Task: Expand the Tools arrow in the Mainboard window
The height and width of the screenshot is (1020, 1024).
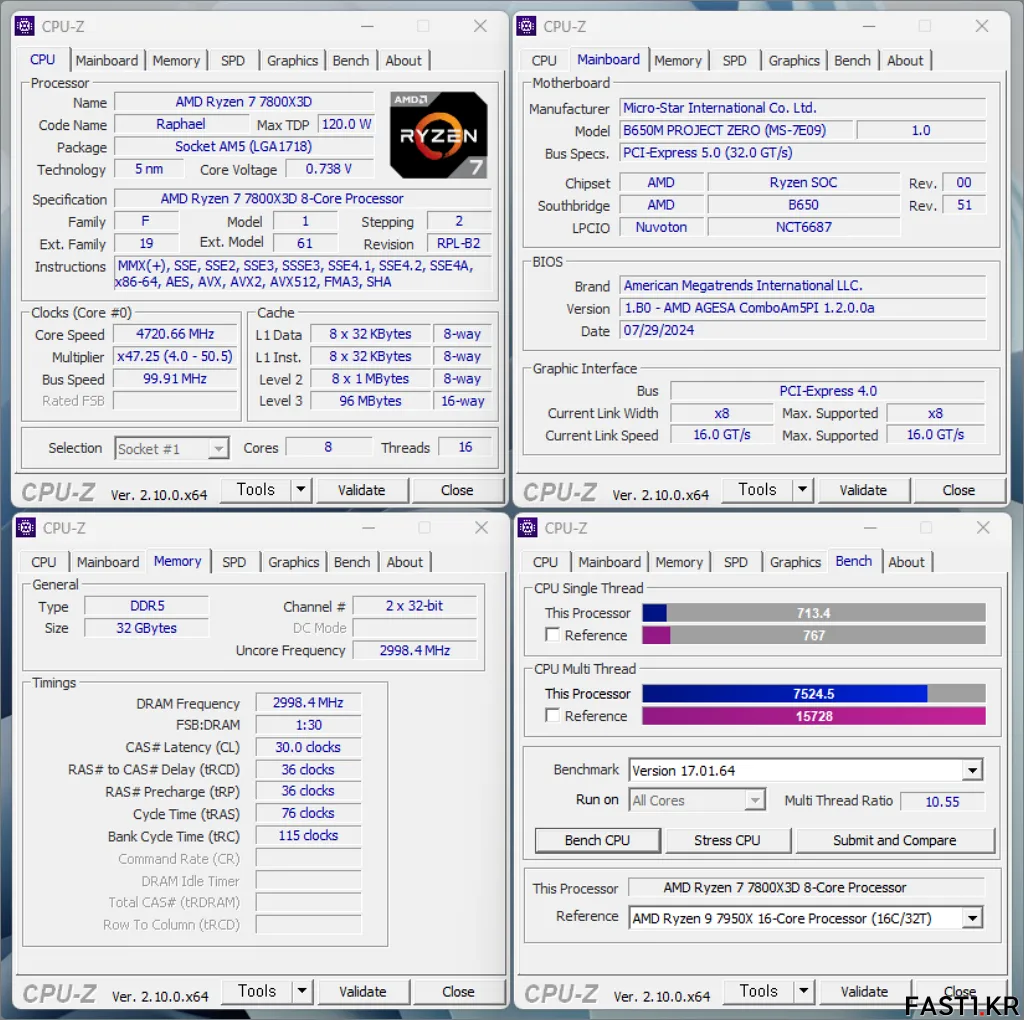Action: (x=803, y=490)
